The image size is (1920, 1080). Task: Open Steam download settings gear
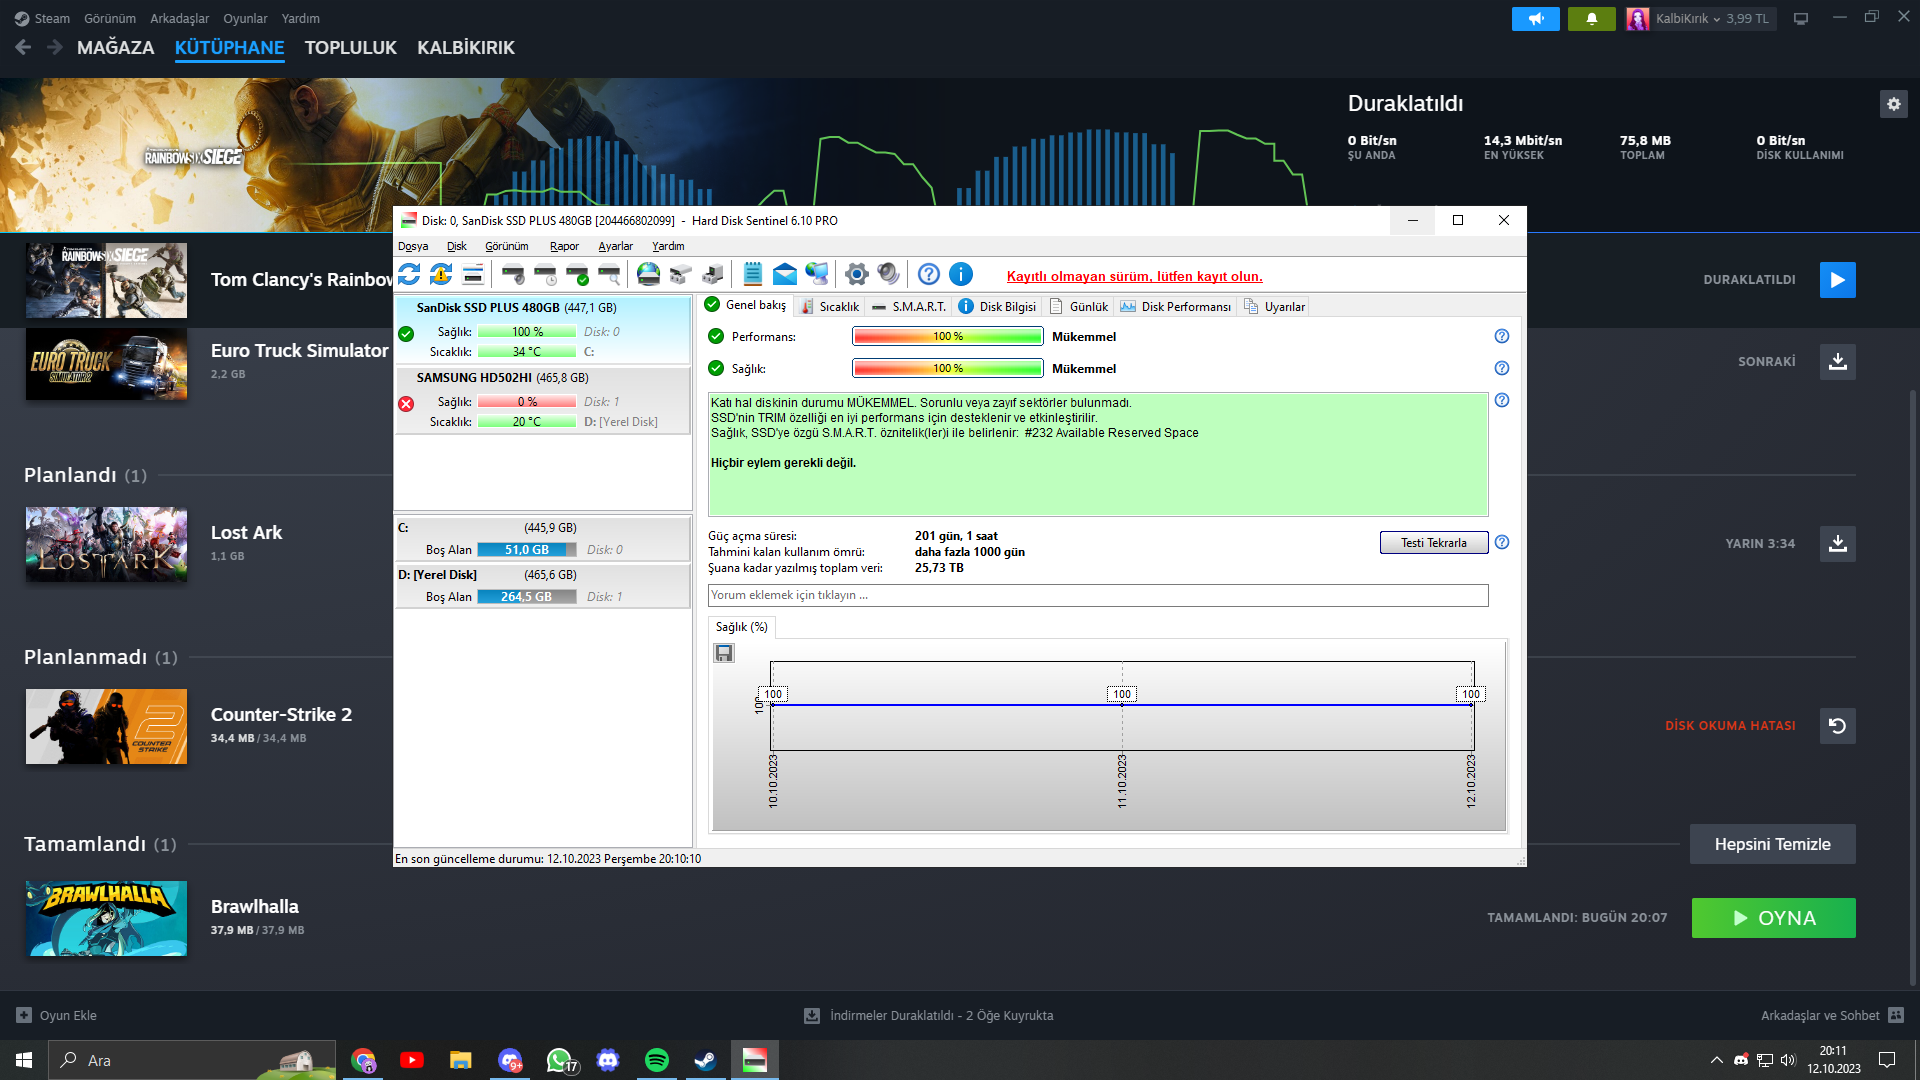tap(1894, 104)
